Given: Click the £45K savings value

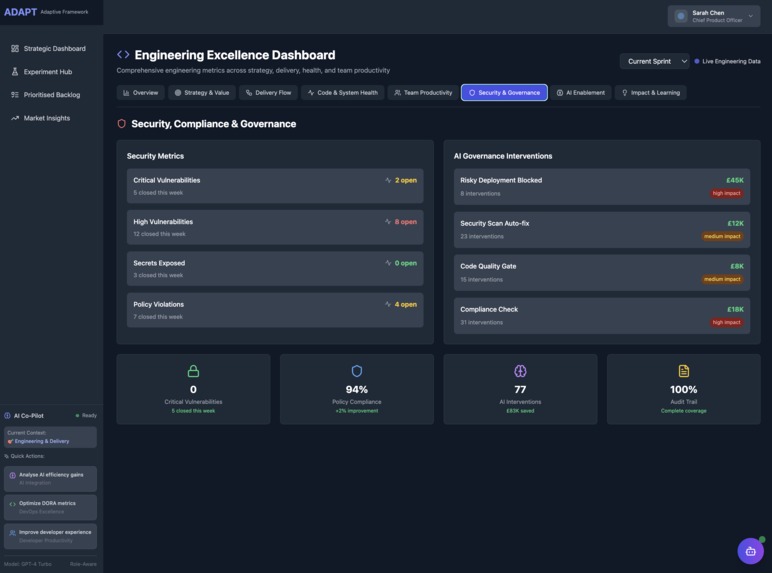Looking at the screenshot, I should [735, 180].
